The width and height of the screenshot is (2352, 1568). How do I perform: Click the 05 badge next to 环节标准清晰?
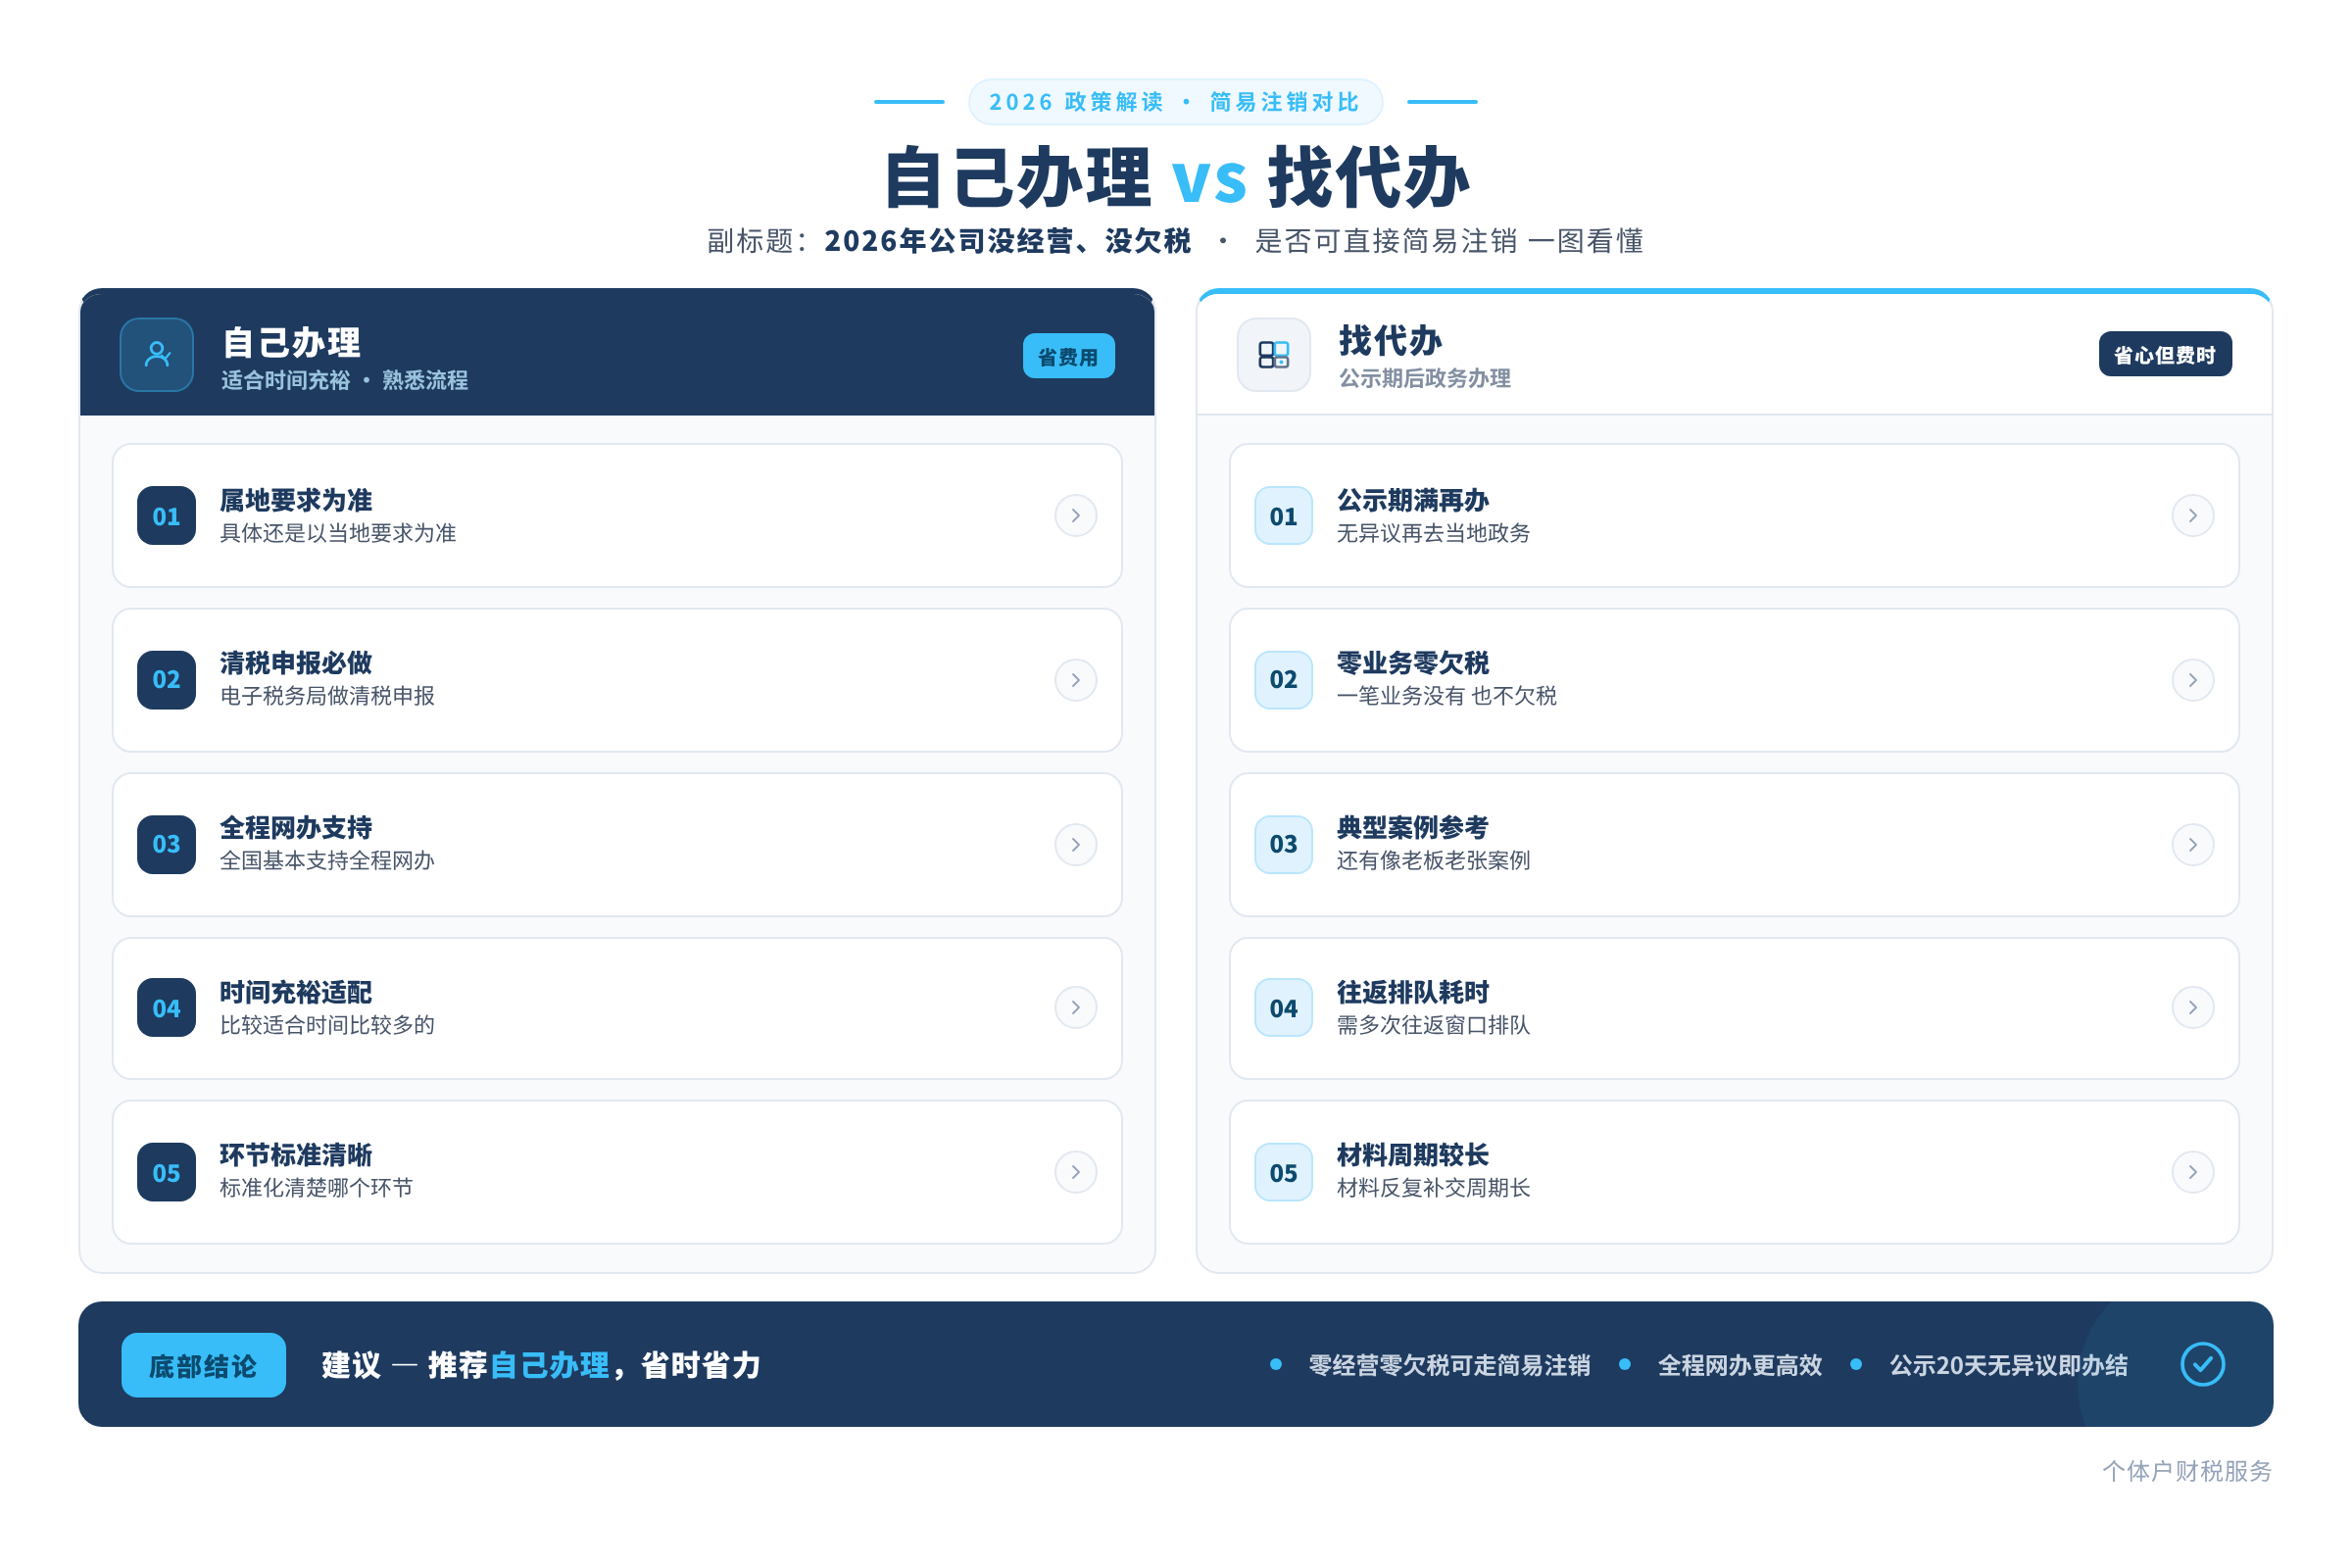167,1173
